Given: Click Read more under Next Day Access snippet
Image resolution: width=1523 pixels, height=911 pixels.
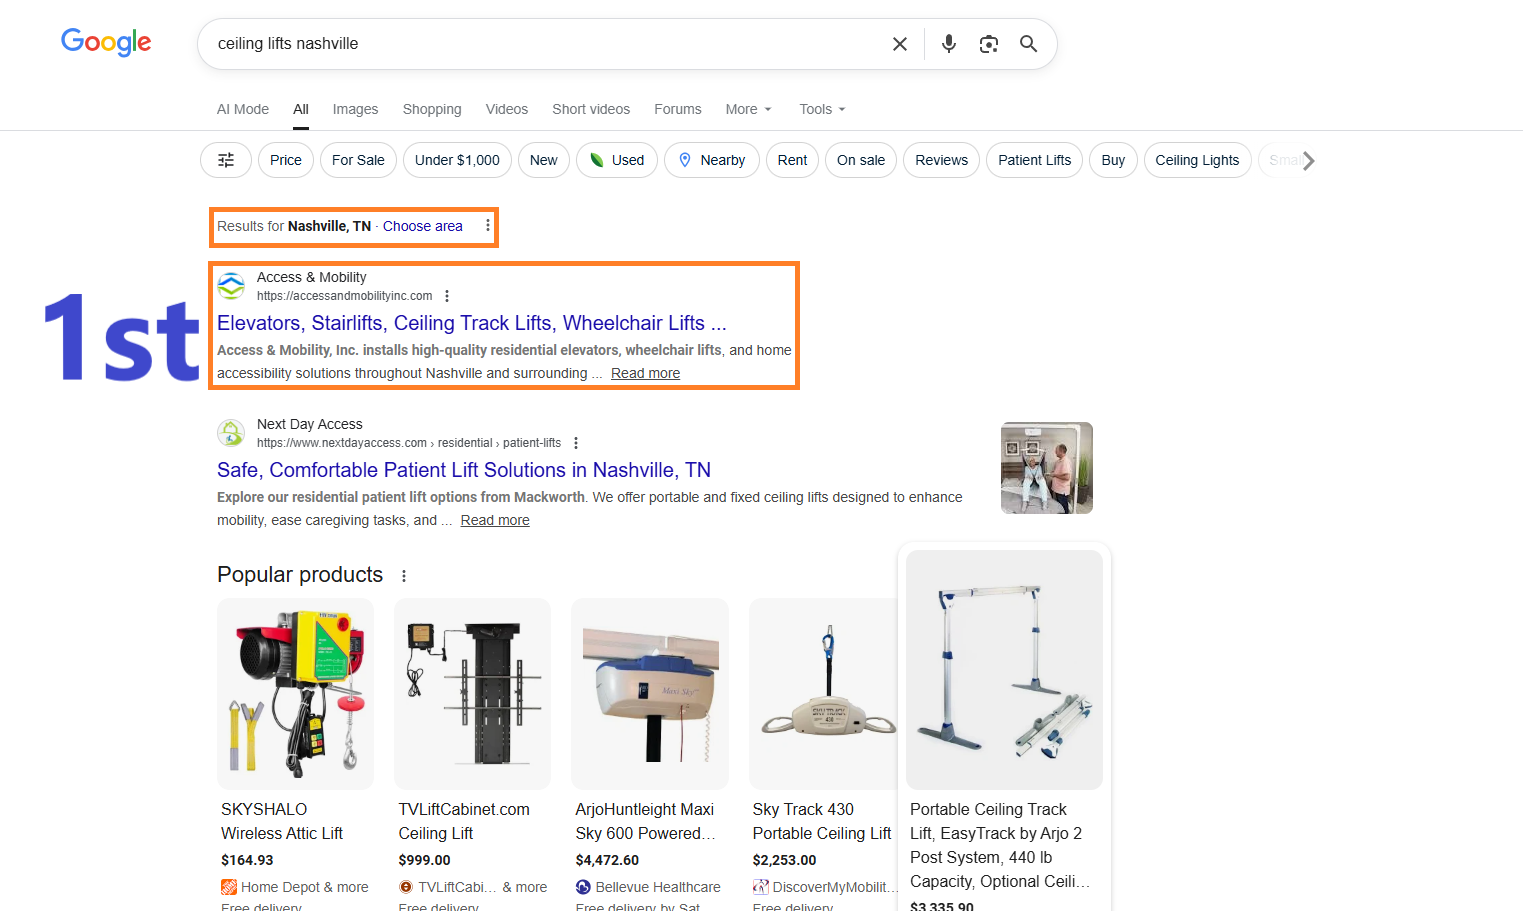Looking at the screenshot, I should 495,520.
